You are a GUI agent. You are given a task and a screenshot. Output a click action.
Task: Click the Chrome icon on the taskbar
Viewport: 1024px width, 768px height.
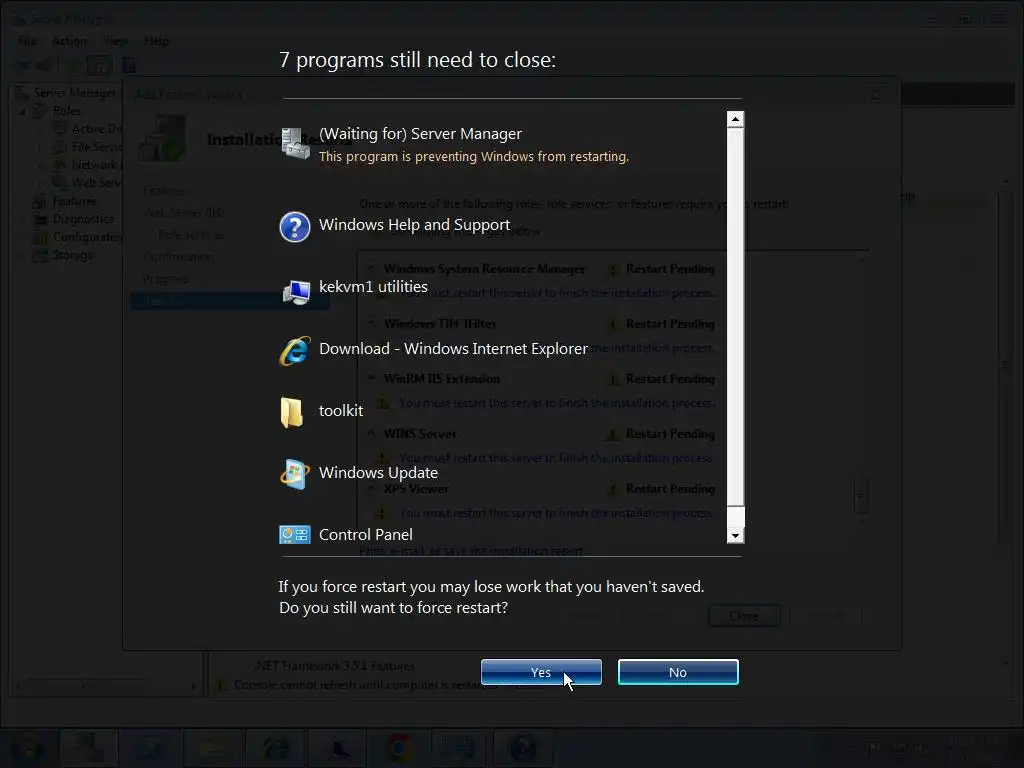coord(398,747)
